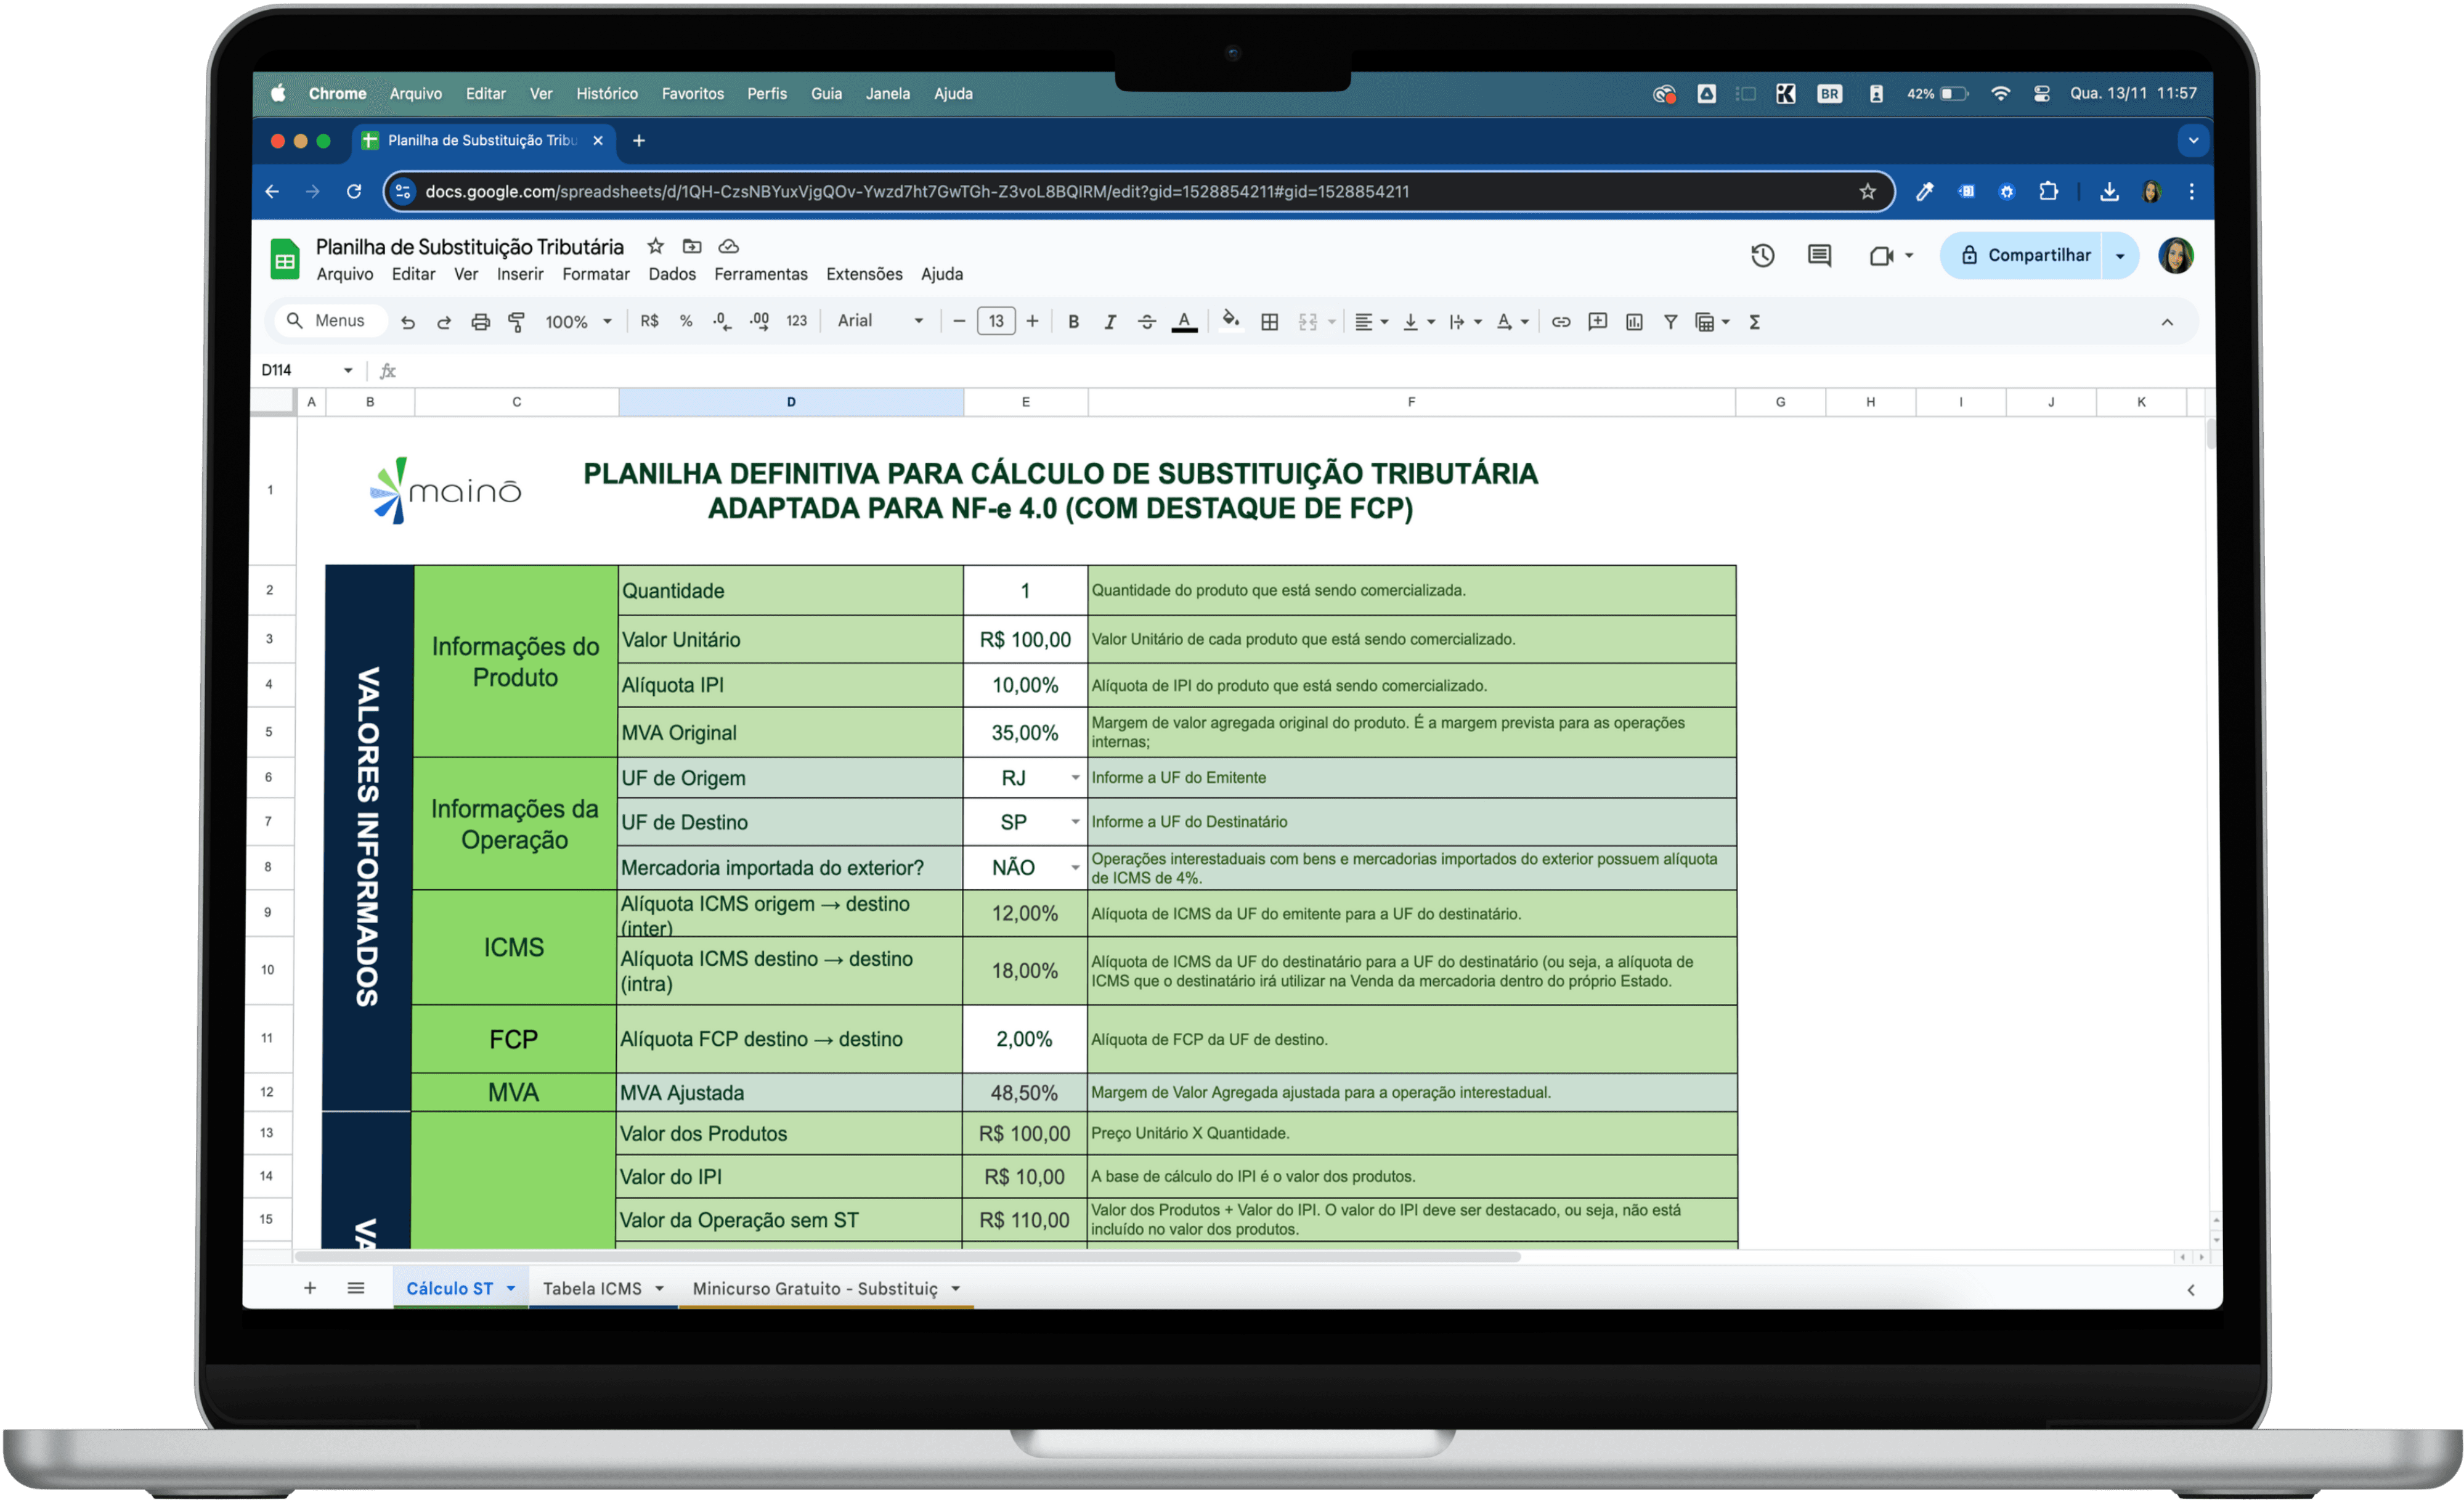2464x1500 pixels.
Task: Decrease decimal places icon
Action: (x=722, y=321)
